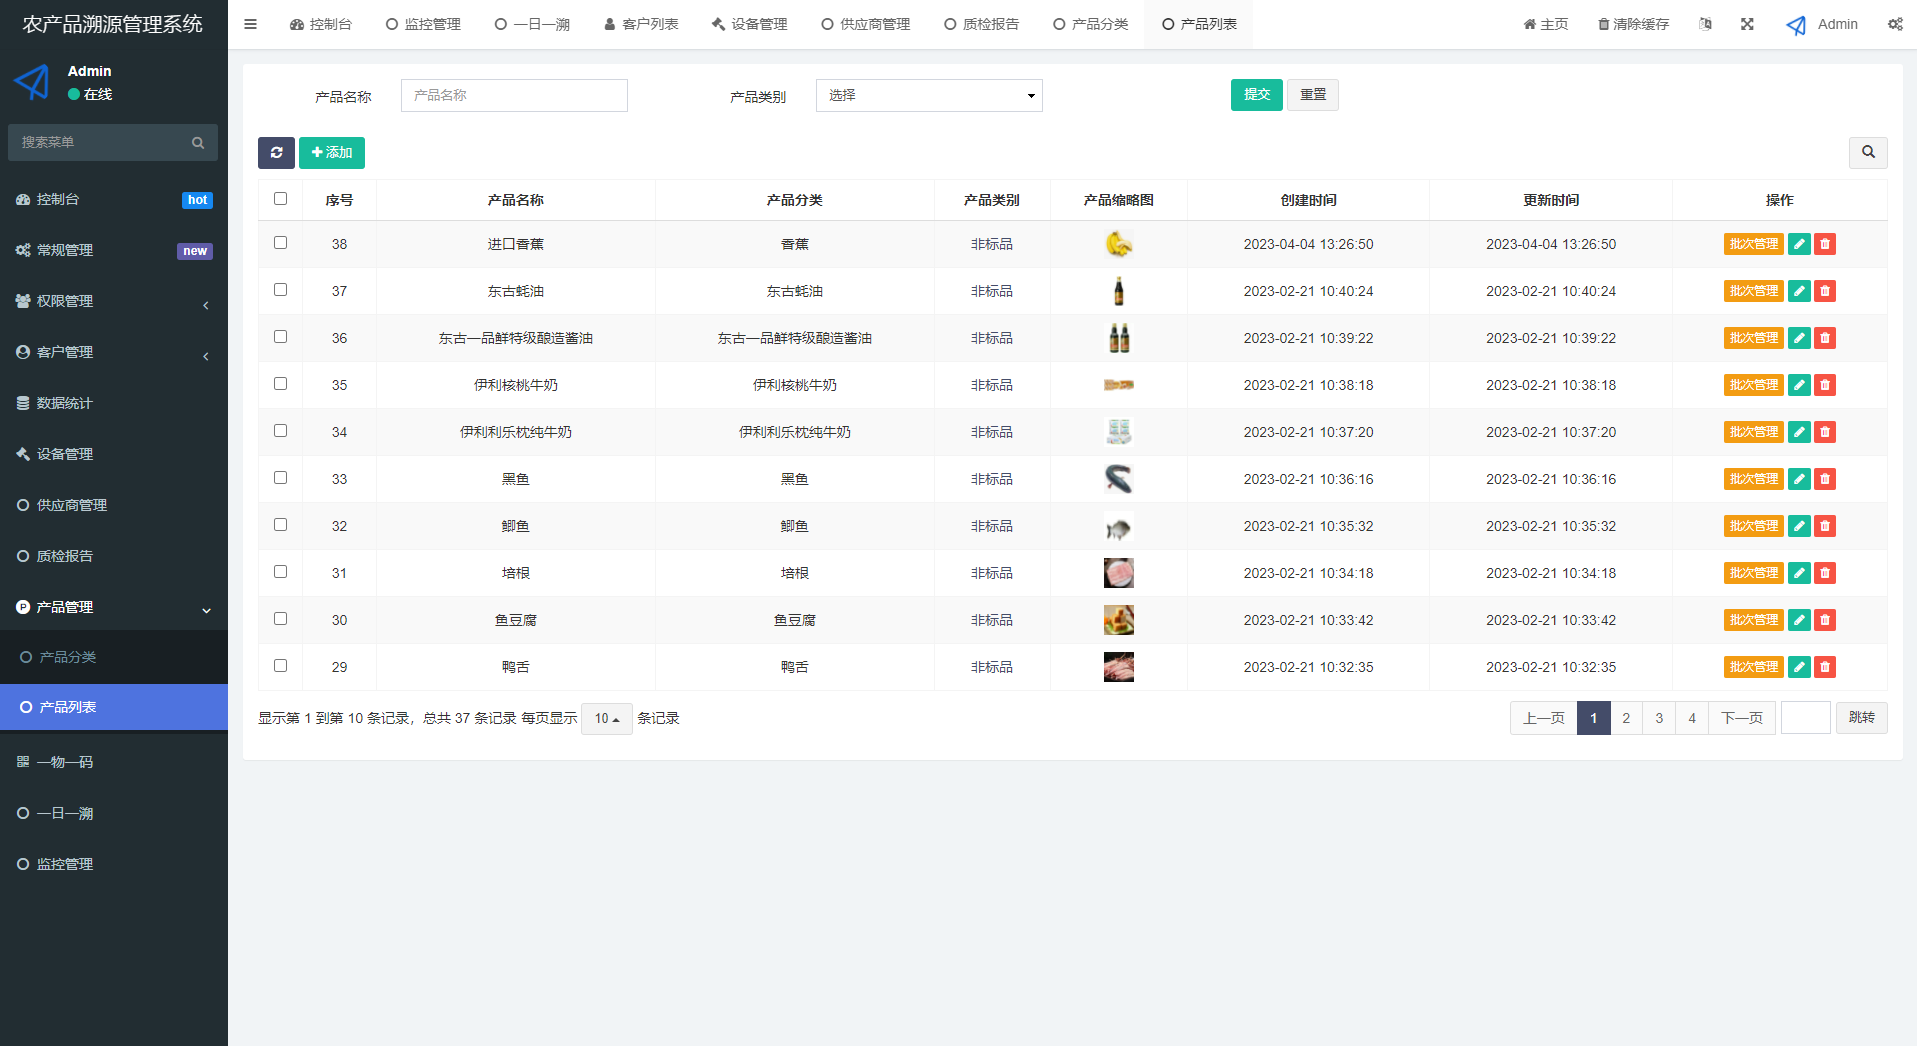Viewport: 1917px width, 1046px height.
Task: Click the hamburger menu icon beside 控制台
Action: [250, 23]
